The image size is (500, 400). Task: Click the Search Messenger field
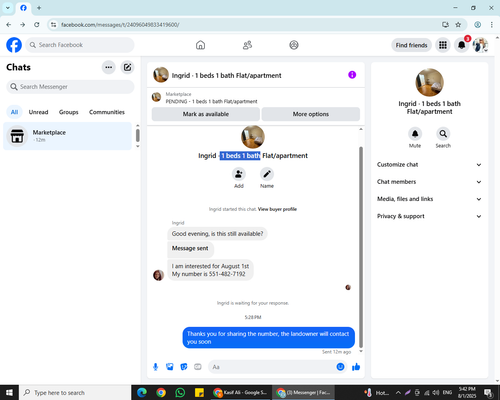pos(70,87)
